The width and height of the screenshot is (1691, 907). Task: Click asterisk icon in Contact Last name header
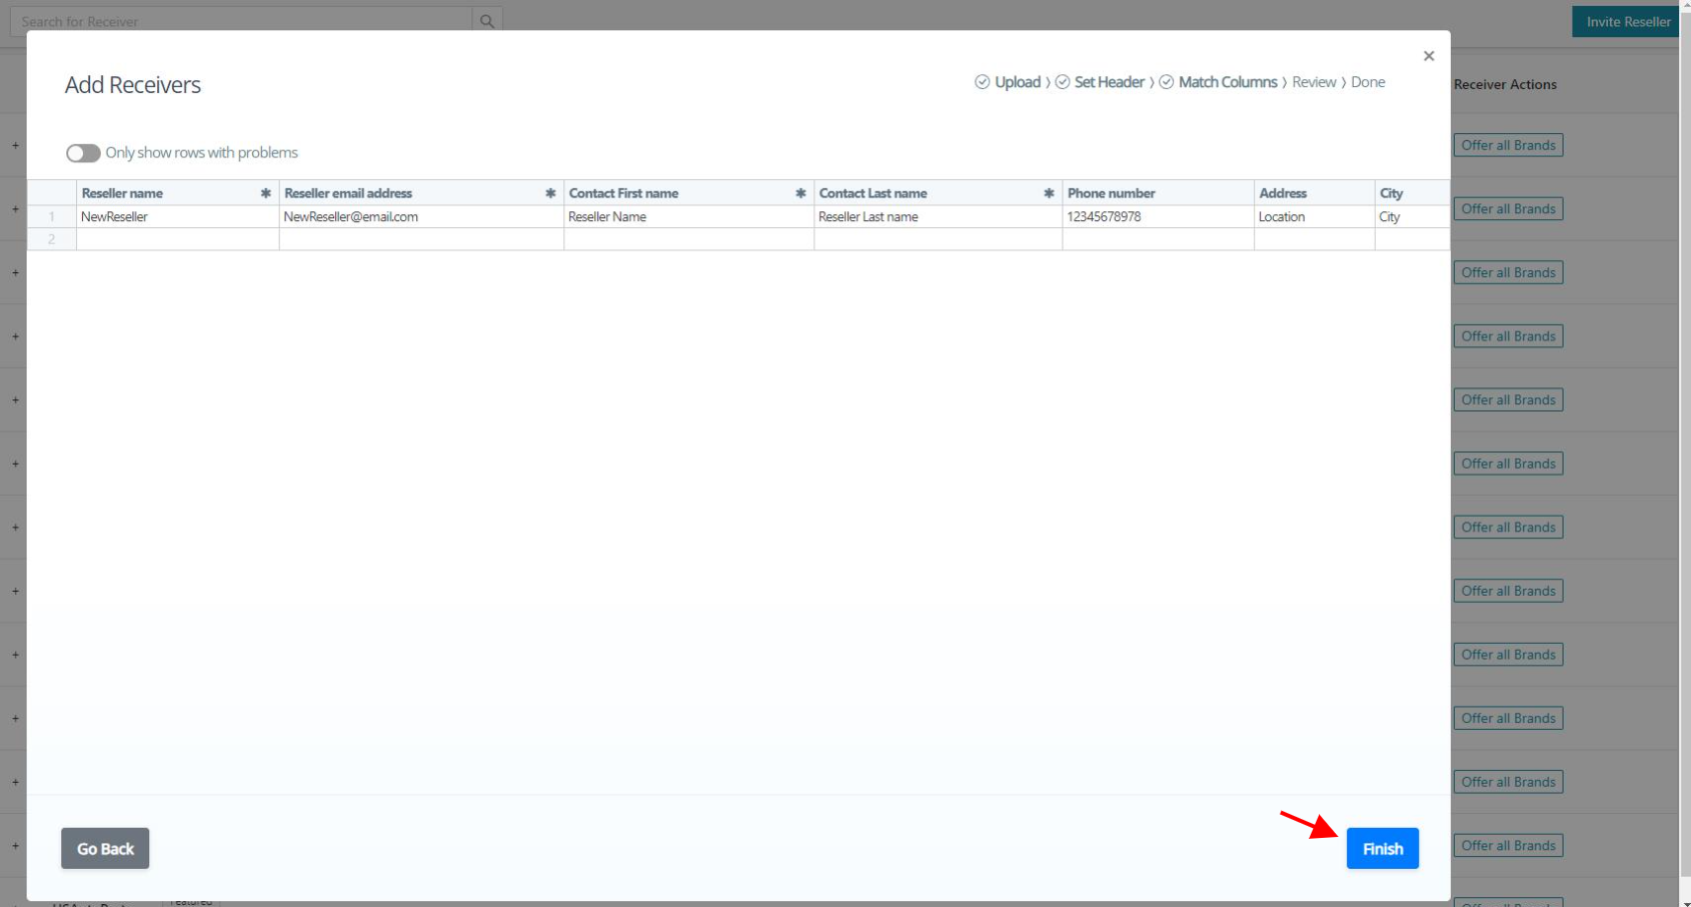click(x=1048, y=193)
